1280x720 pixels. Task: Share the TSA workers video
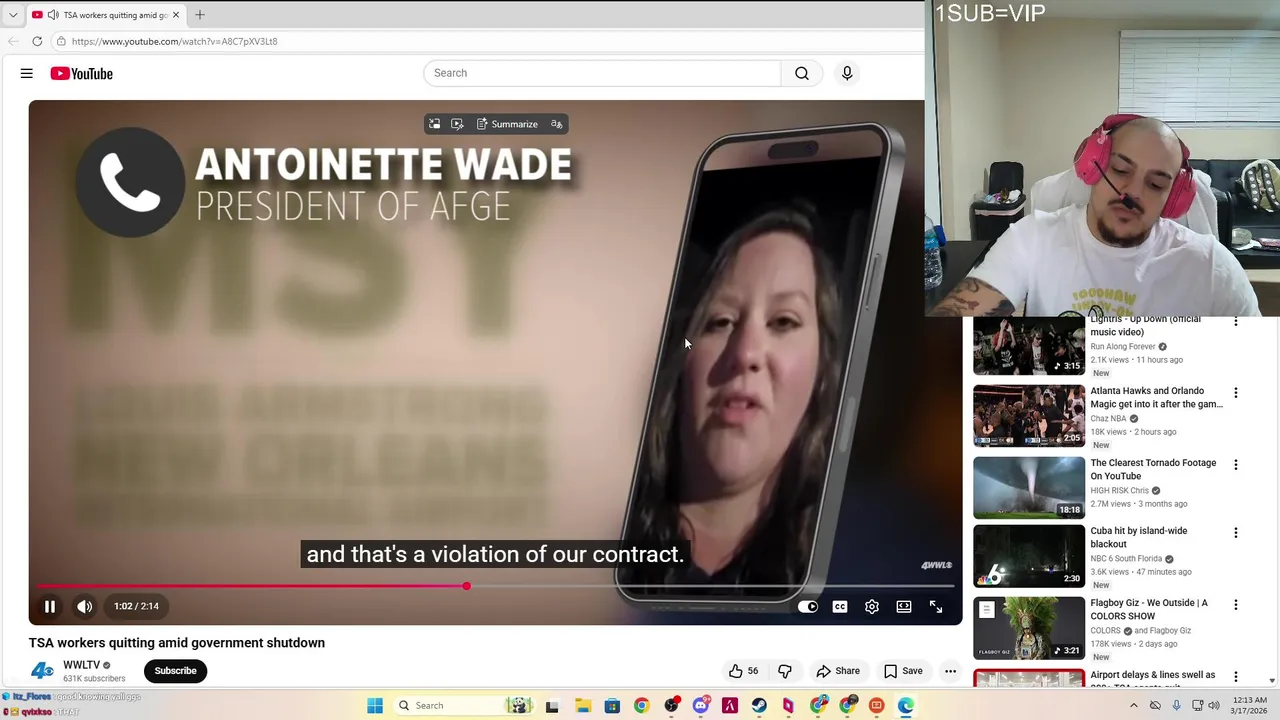[838, 671]
